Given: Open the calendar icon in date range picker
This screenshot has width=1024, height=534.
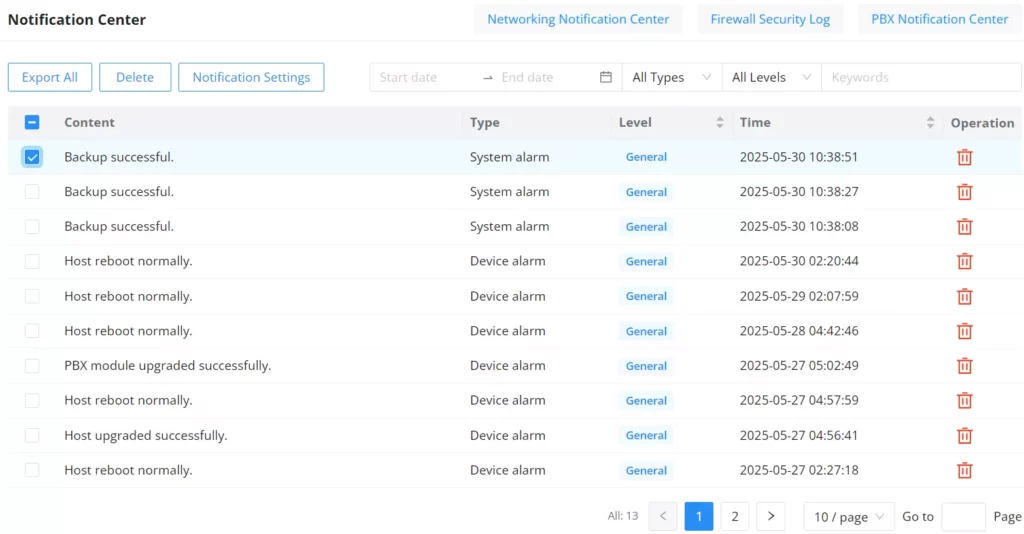Looking at the screenshot, I should pos(606,77).
